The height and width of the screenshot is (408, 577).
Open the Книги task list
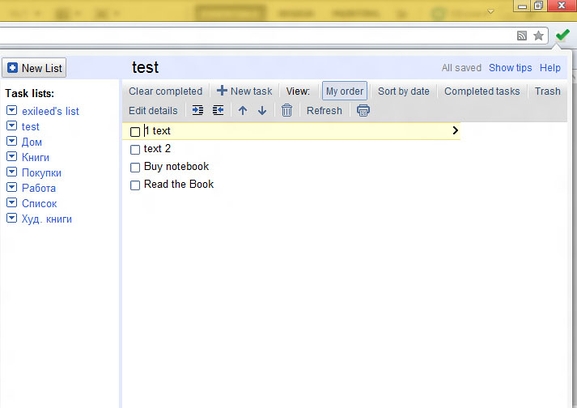35,157
